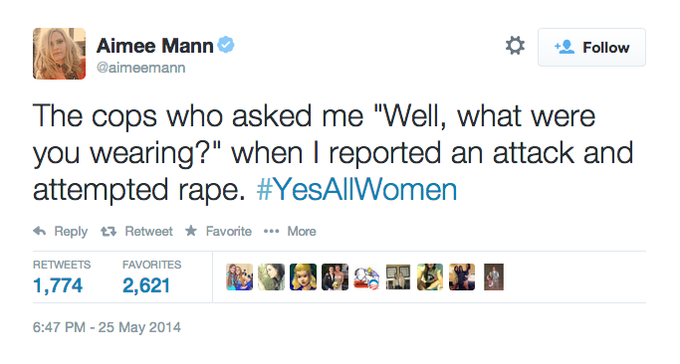Screen dimensions: 680x364
Task: Click the Aimee Mann display name
Action: pyautogui.click(x=155, y=46)
